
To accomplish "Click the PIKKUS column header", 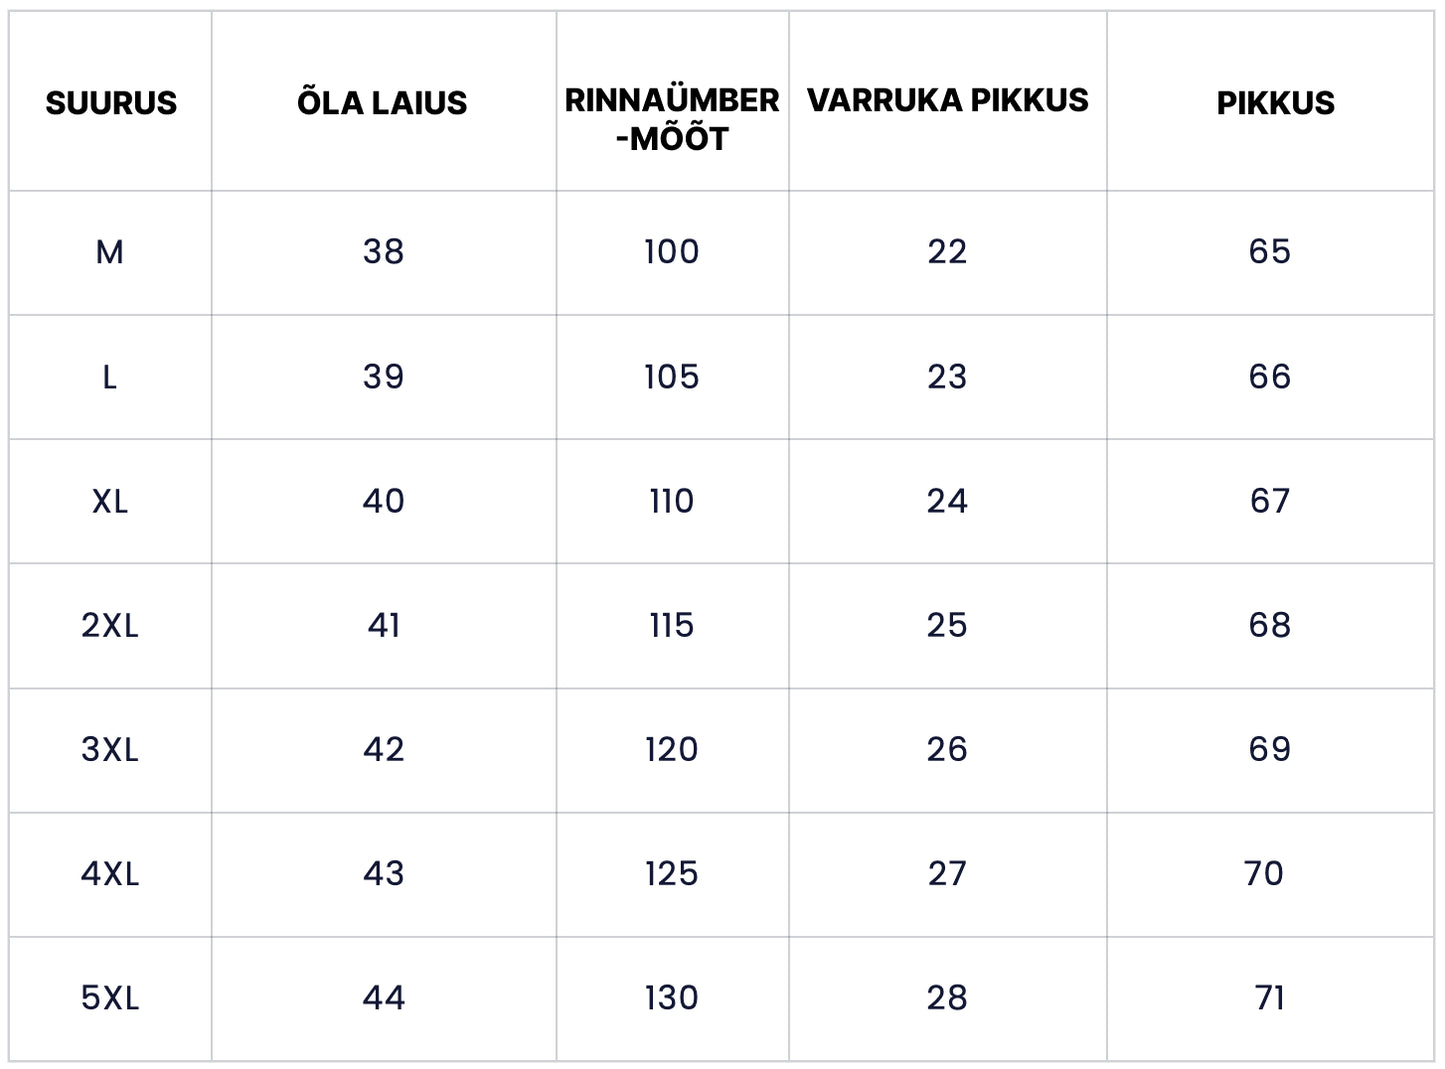I will click(x=1275, y=103).
